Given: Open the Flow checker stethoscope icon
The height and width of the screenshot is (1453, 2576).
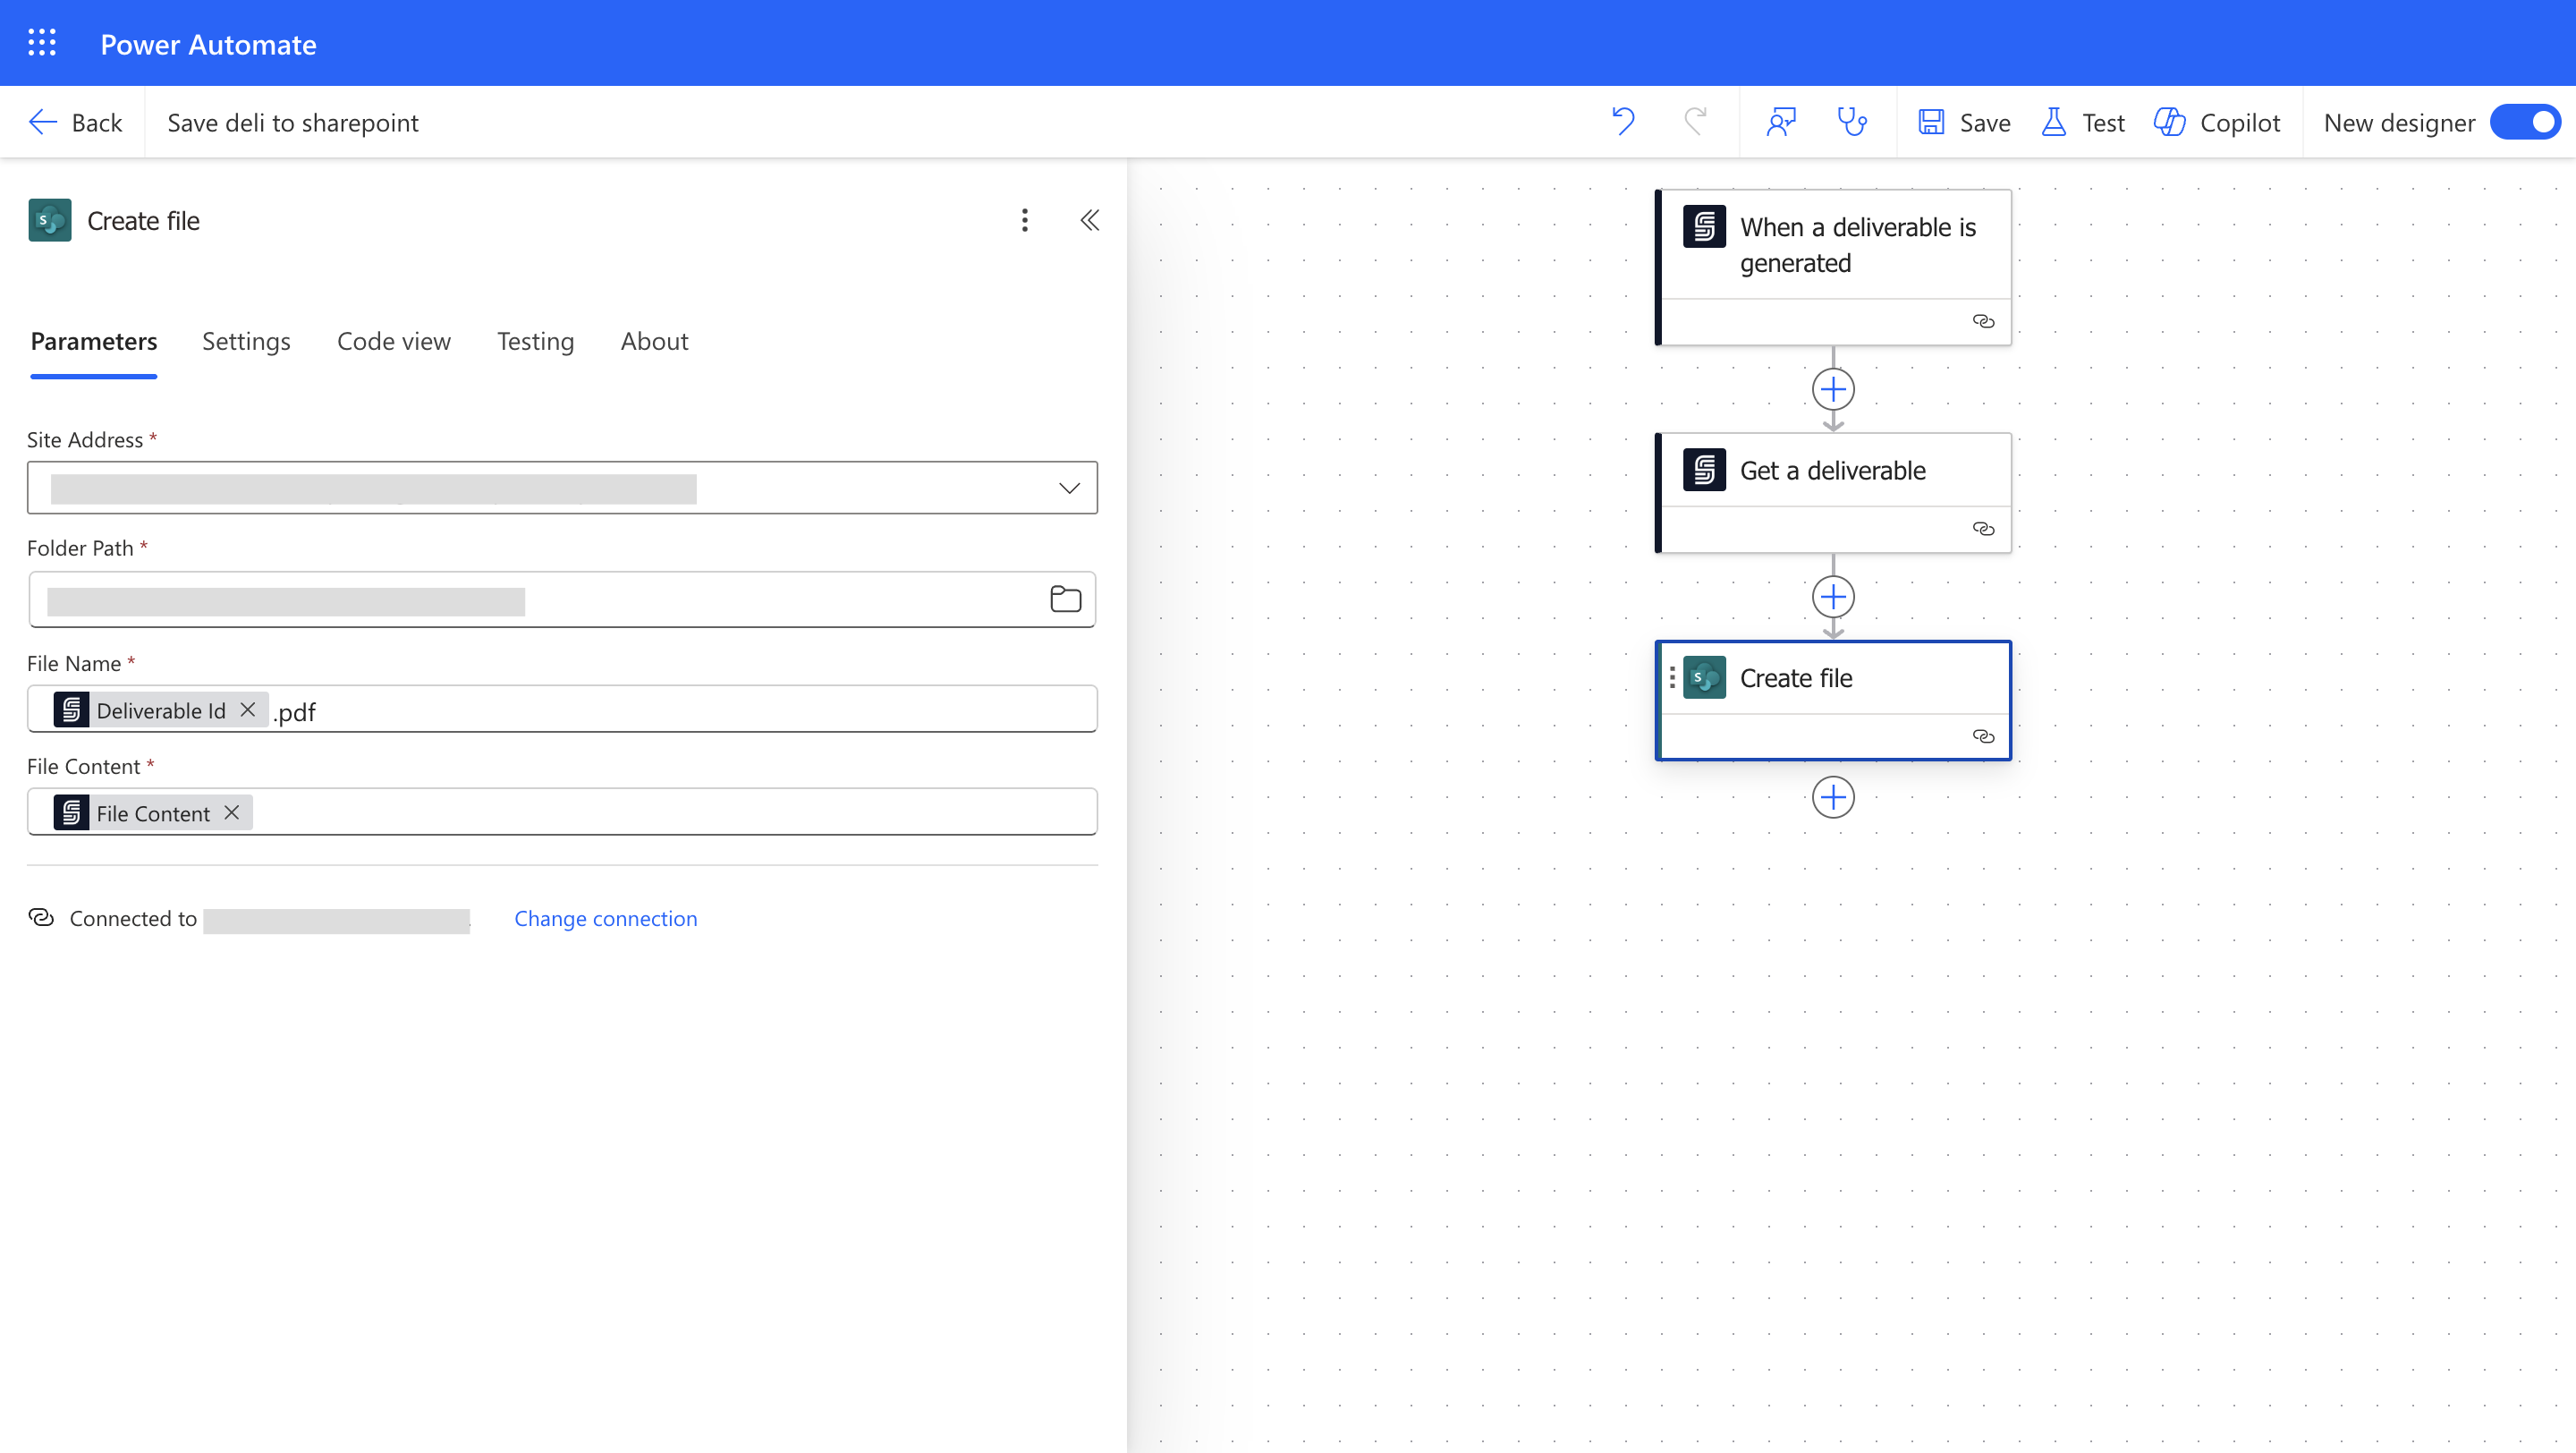Looking at the screenshot, I should (1851, 122).
